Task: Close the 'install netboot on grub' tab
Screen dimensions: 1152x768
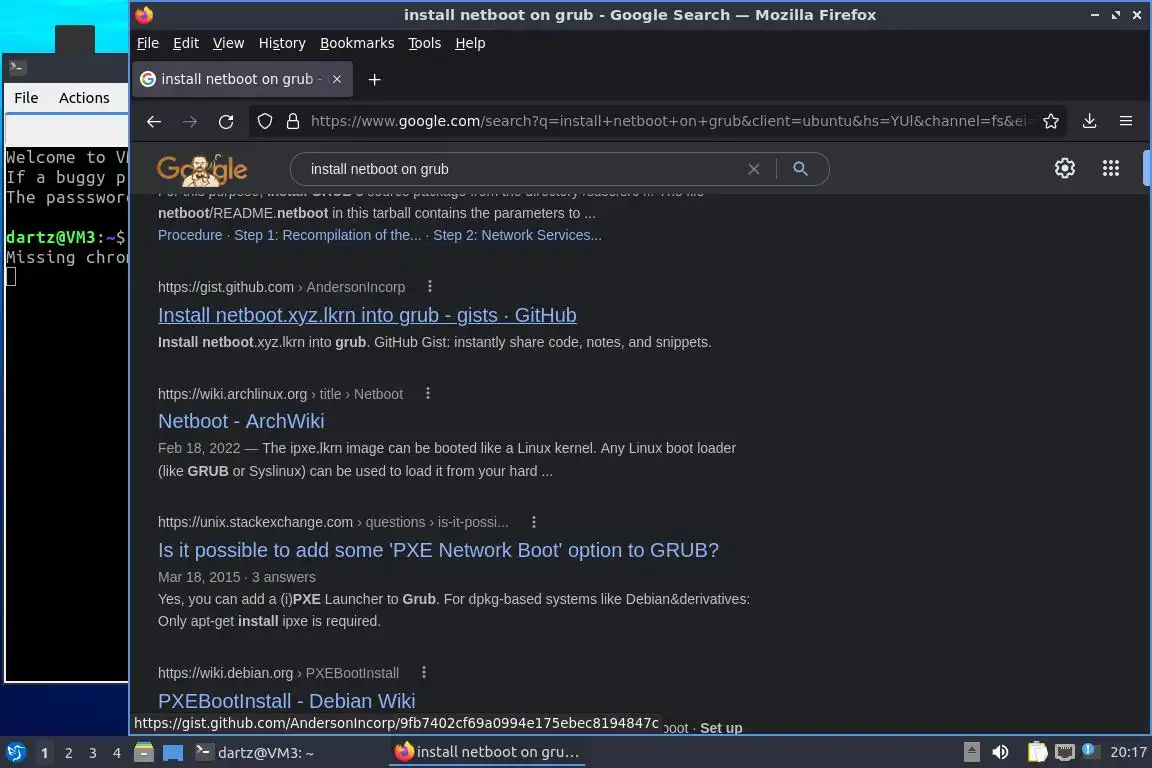Action: [x=336, y=79]
